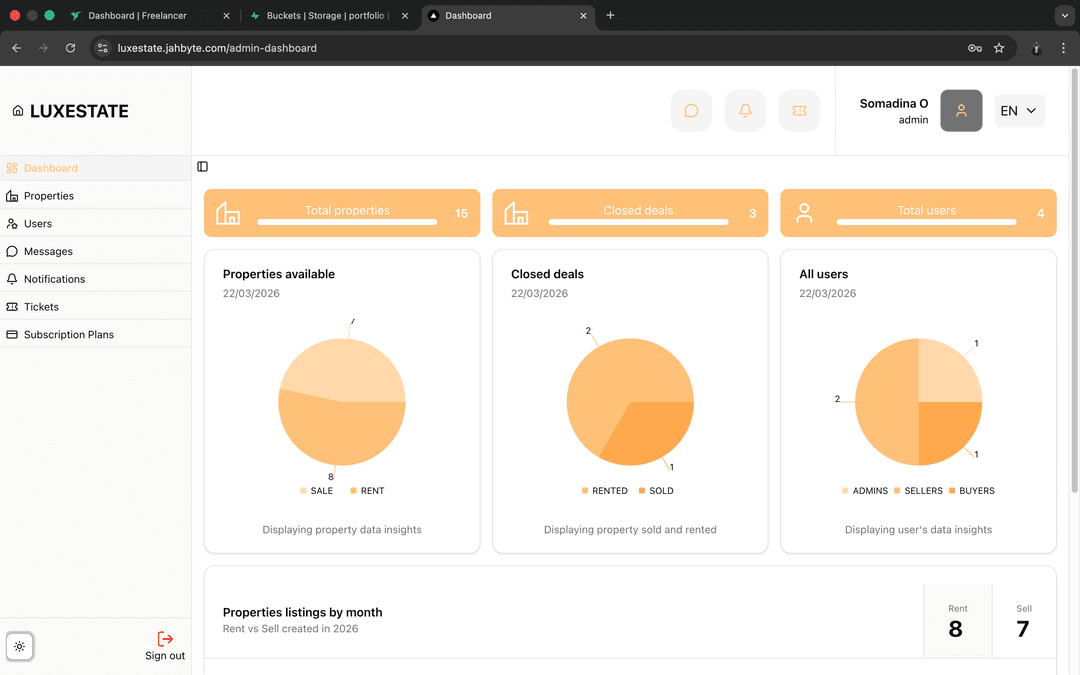Open the Messages chat bubble icon in the header

pos(691,110)
